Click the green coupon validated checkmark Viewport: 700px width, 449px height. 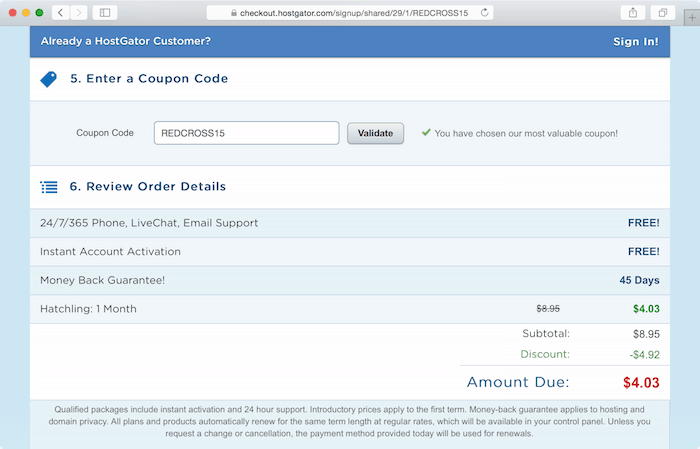426,133
